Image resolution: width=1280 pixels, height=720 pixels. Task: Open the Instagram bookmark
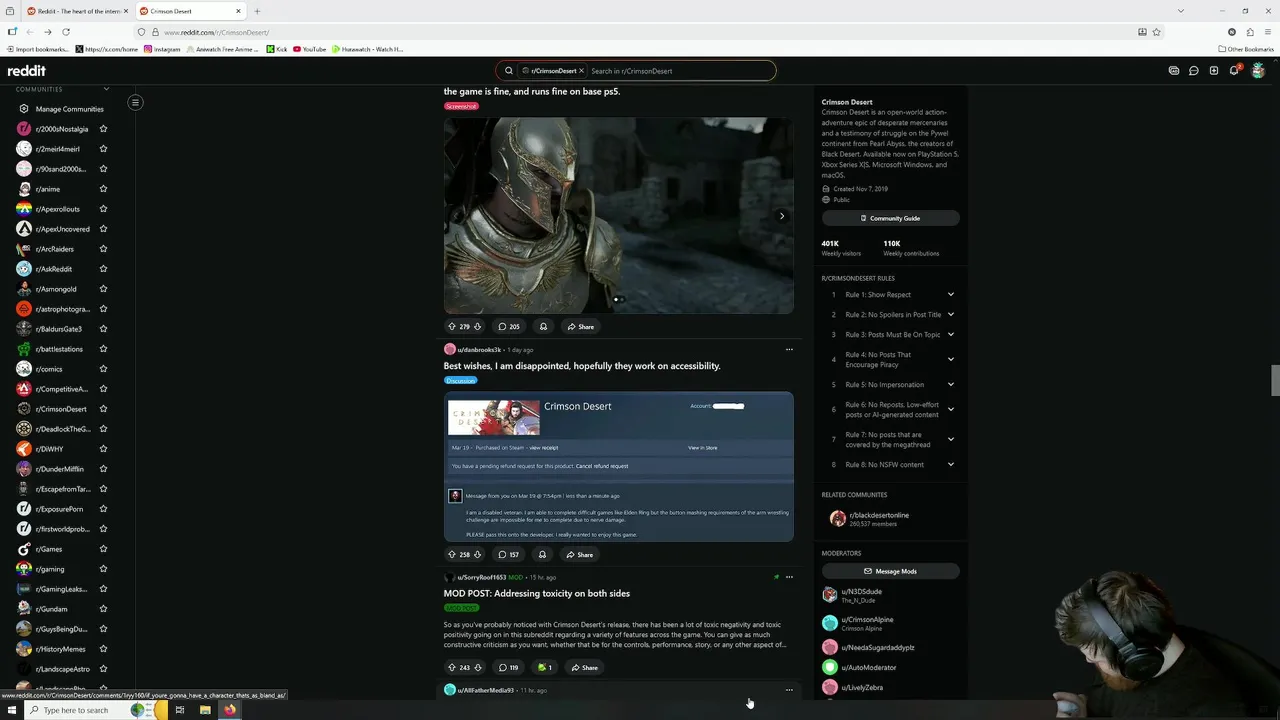point(162,49)
